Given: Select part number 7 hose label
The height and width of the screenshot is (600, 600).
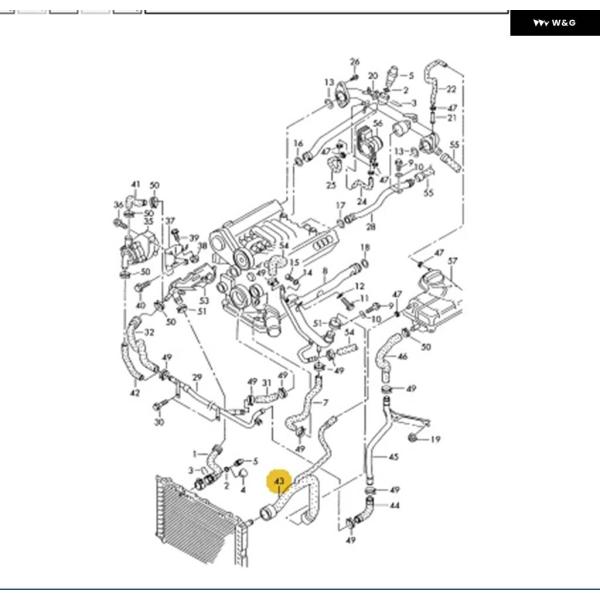Looking at the screenshot, I should point(325,403).
